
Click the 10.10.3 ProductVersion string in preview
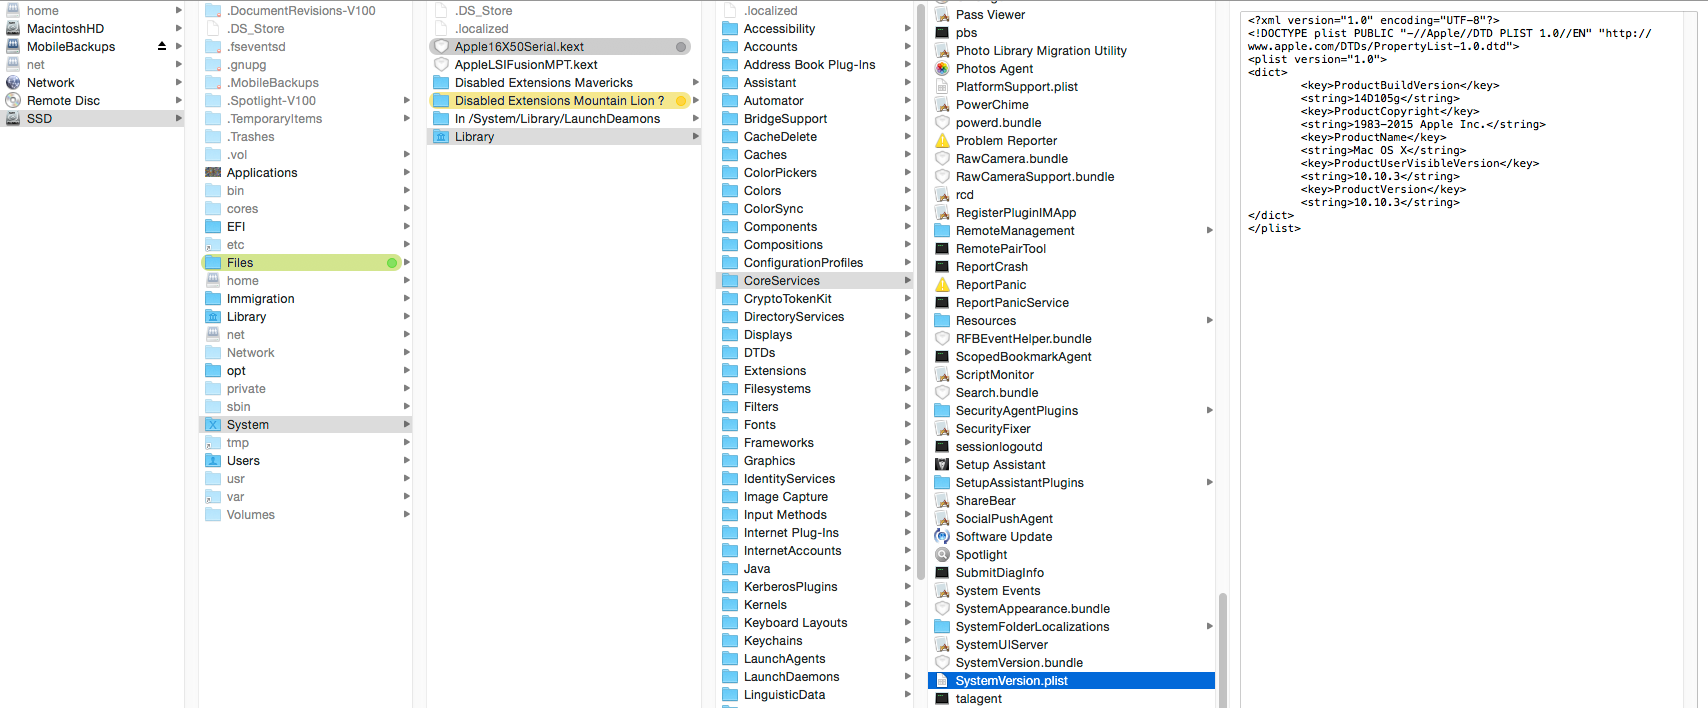click(1382, 203)
